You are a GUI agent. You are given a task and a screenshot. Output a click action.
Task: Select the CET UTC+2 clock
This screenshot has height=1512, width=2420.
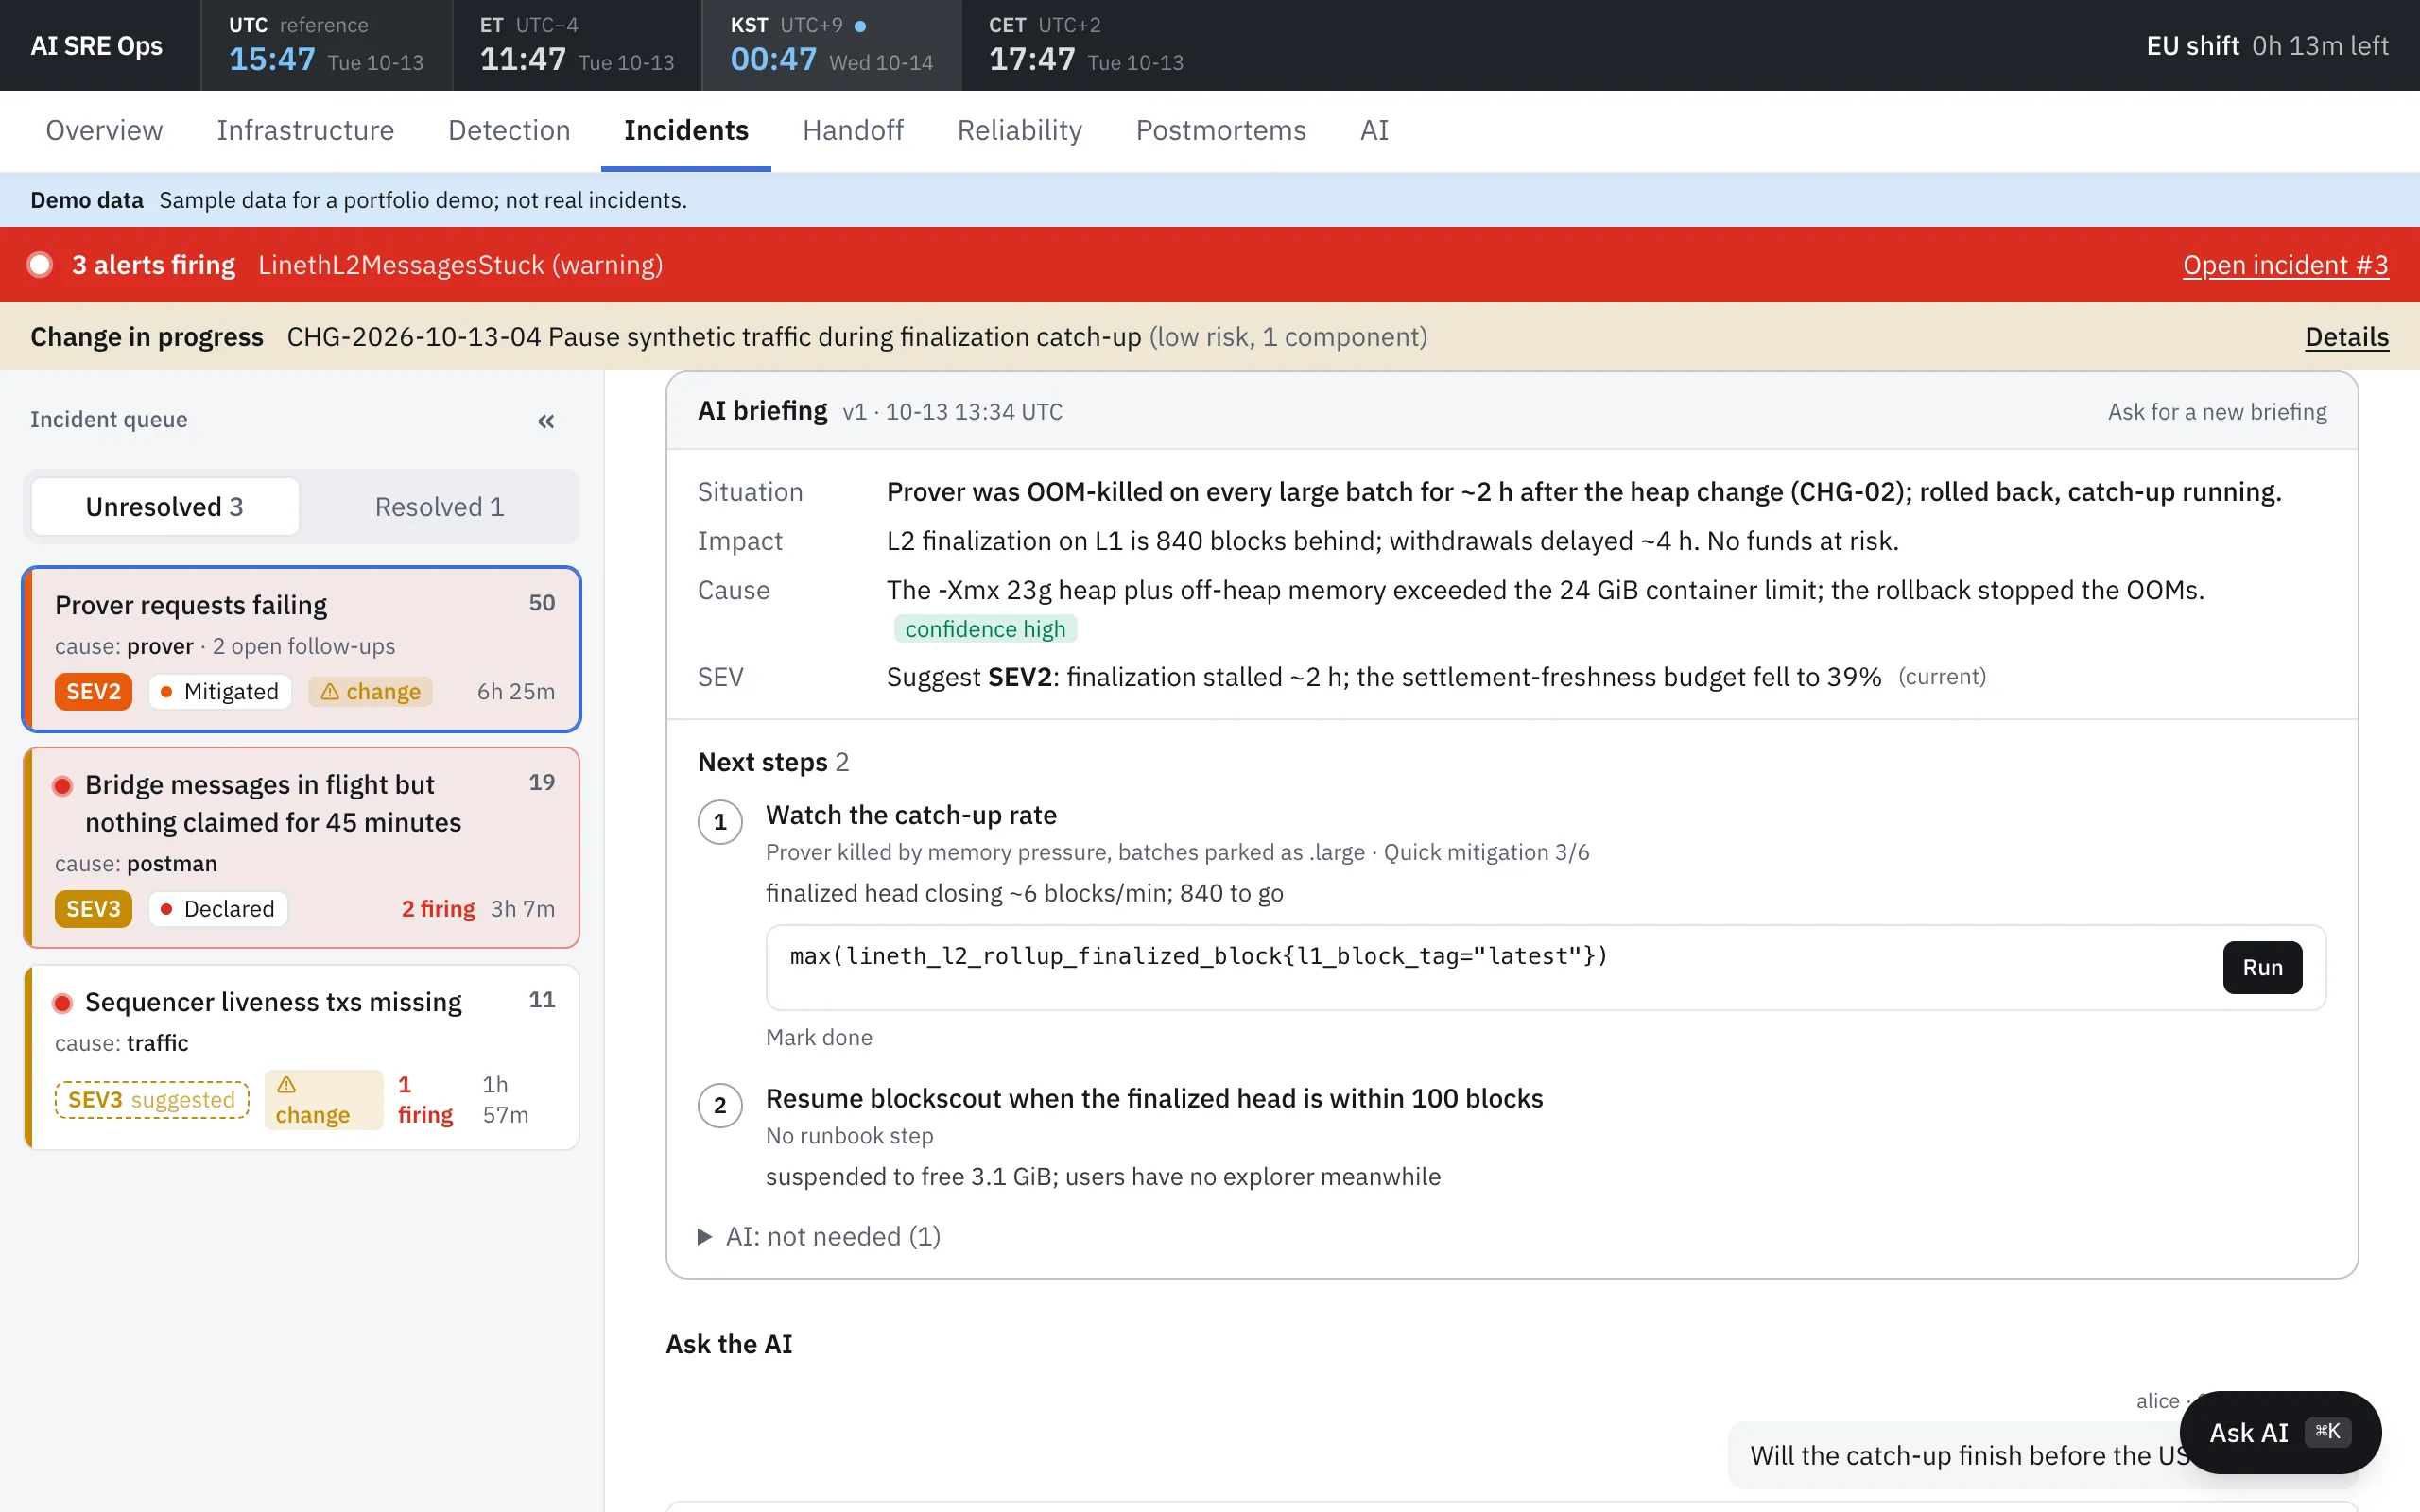point(1086,45)
